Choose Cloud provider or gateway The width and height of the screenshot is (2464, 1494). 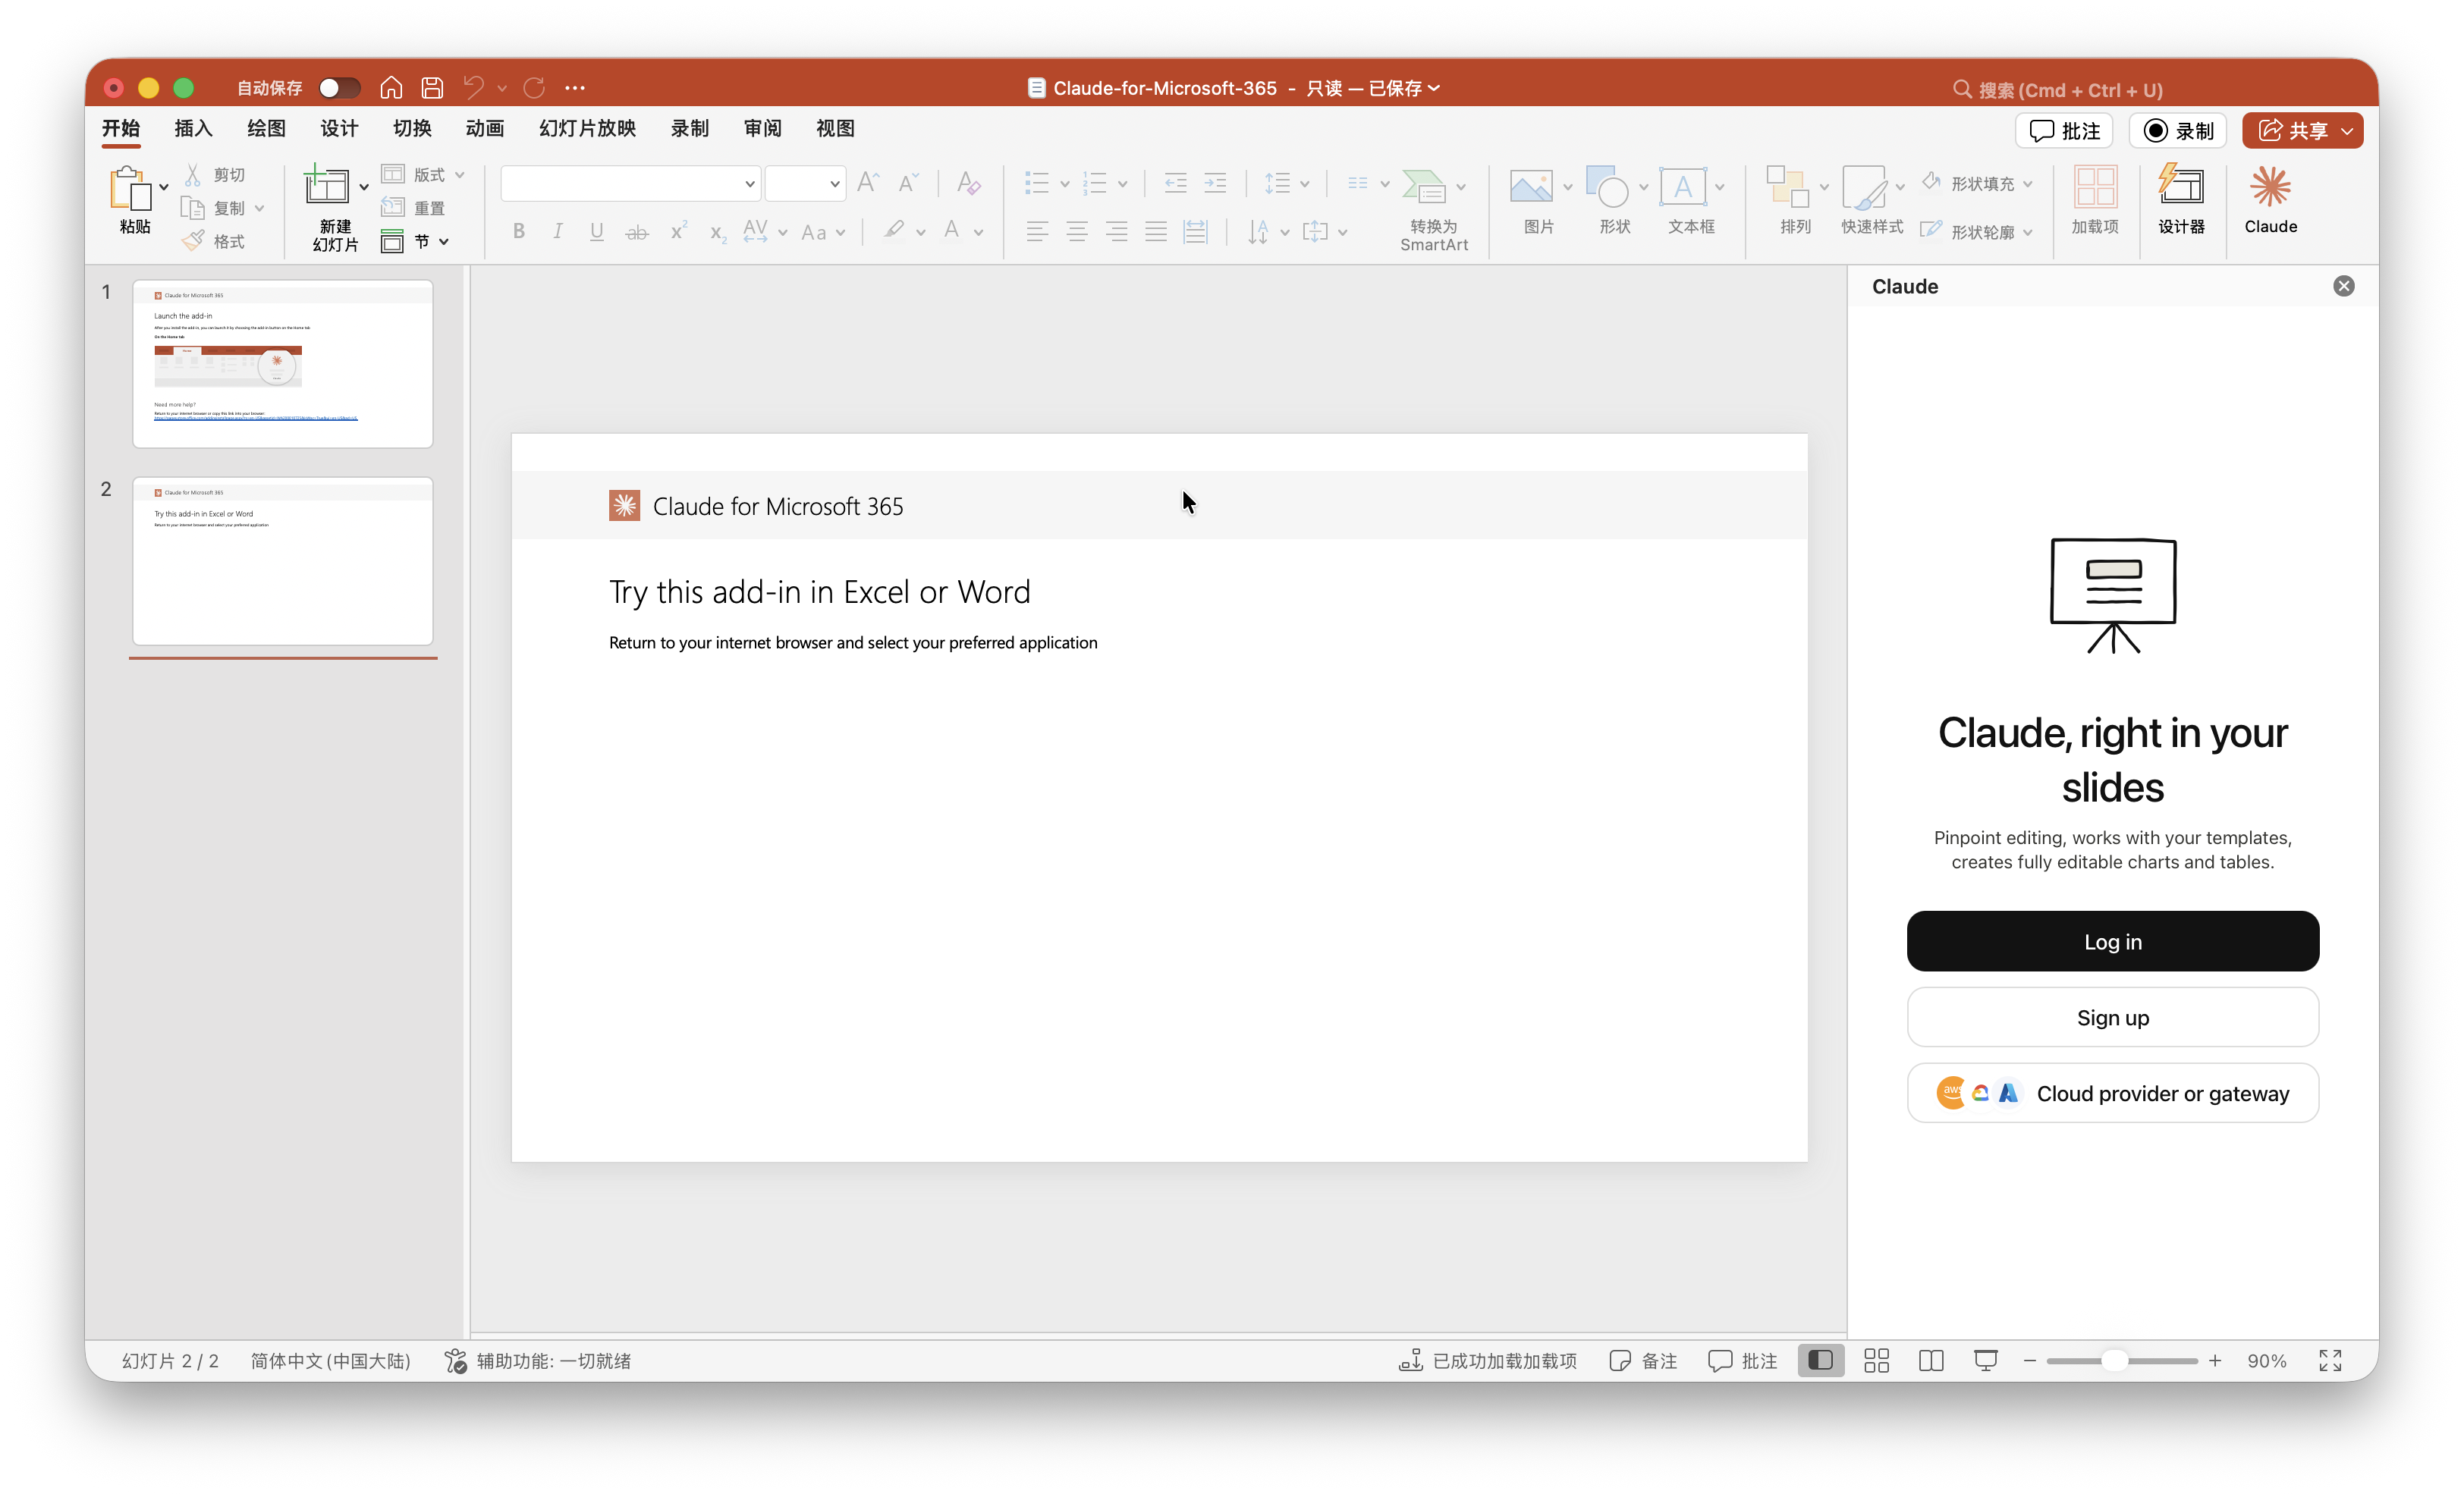pyautogui.click(x=2112, y=1093)
